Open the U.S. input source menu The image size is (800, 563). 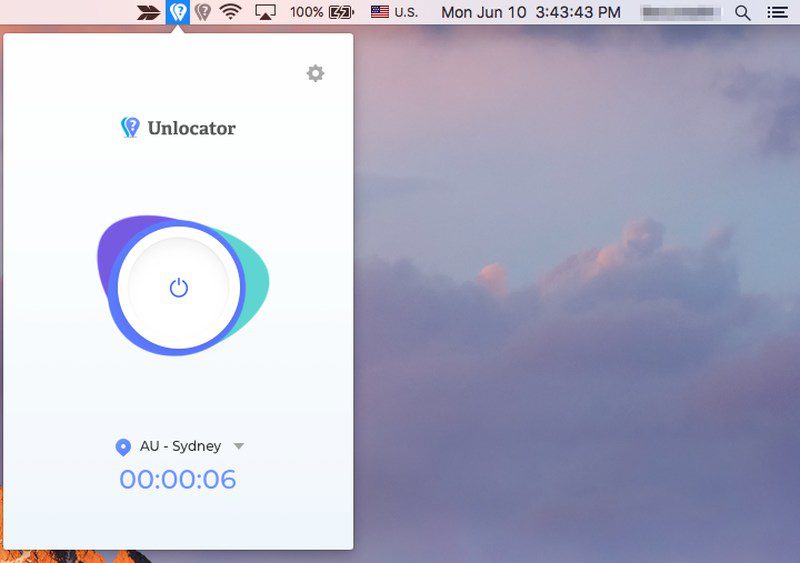[x=394, y=12]
